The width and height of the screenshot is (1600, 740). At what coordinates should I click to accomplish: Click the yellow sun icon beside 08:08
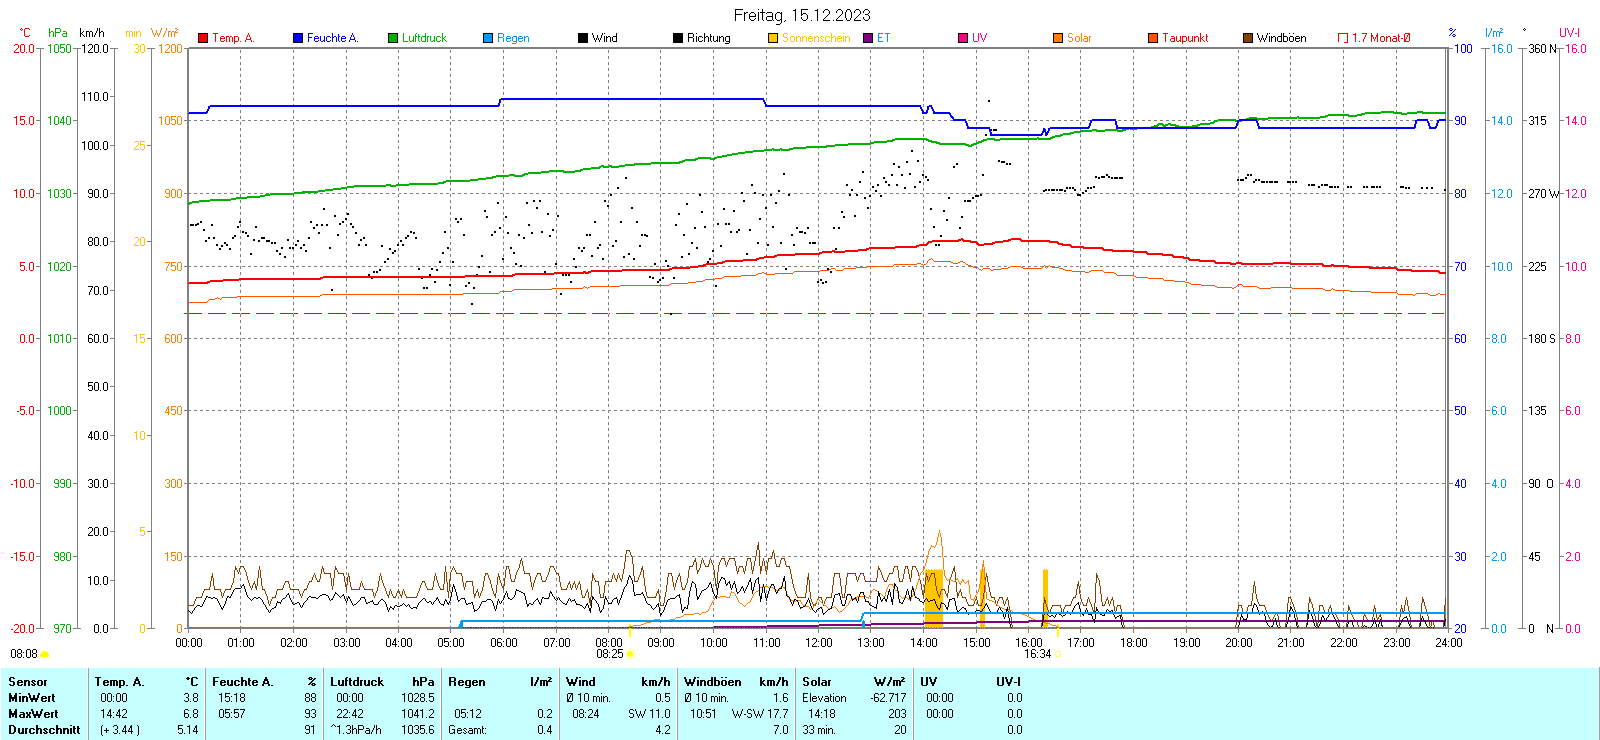pyautogui.click(x=44, y=654)
